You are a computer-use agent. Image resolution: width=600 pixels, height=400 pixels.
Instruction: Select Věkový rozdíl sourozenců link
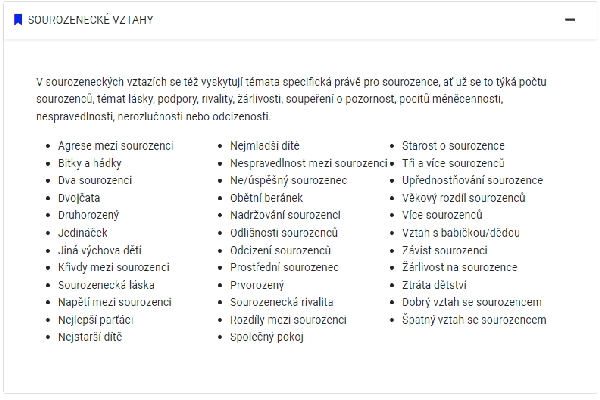click(463, 198)
